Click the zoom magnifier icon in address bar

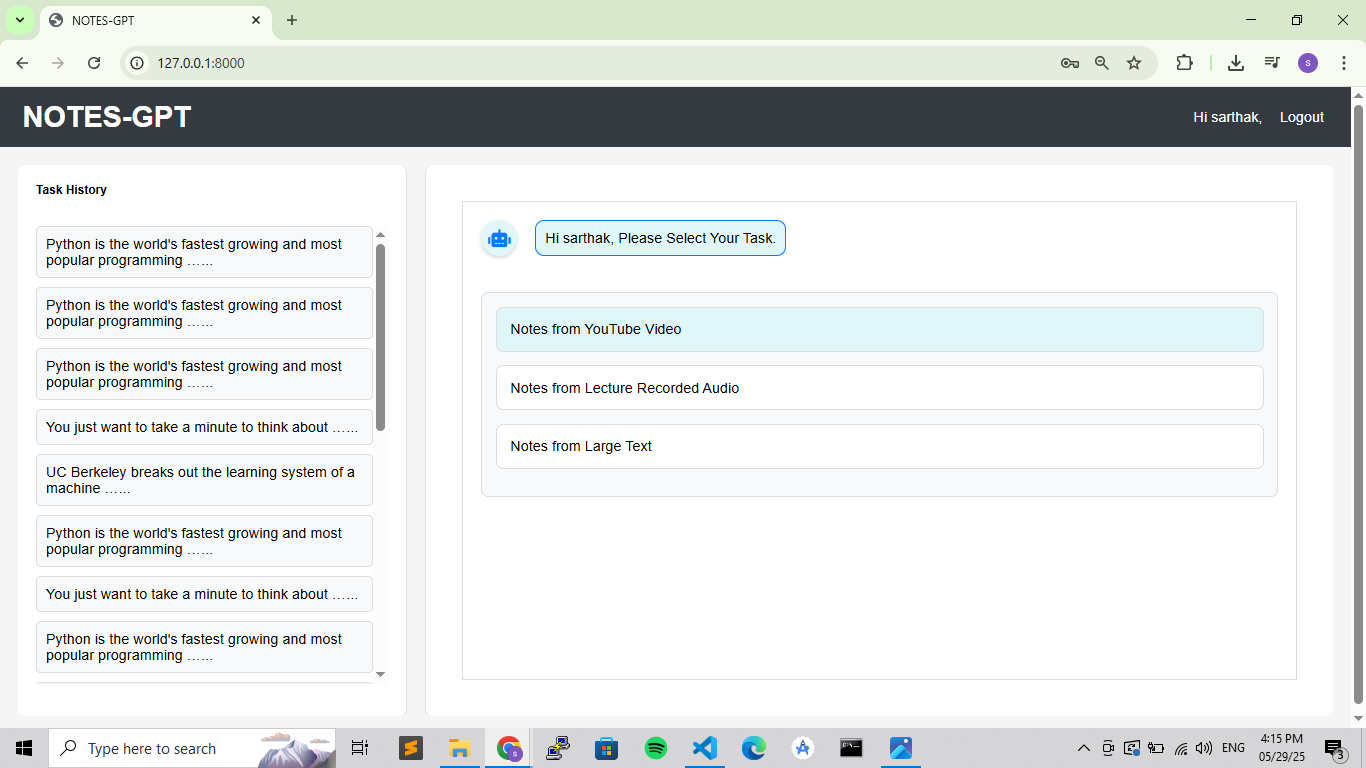1101,63
